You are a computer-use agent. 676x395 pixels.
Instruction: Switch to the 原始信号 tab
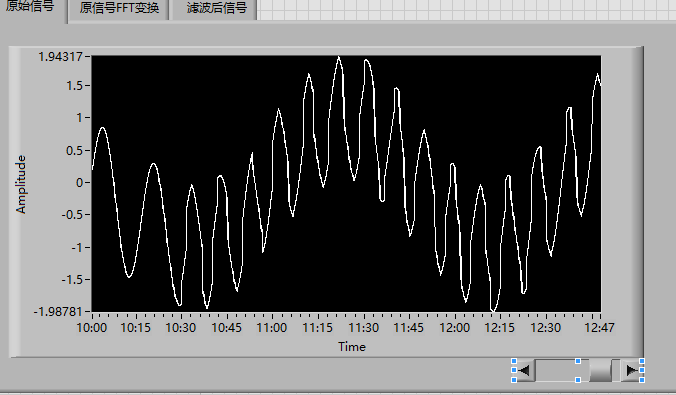click(x=32, y=9)
